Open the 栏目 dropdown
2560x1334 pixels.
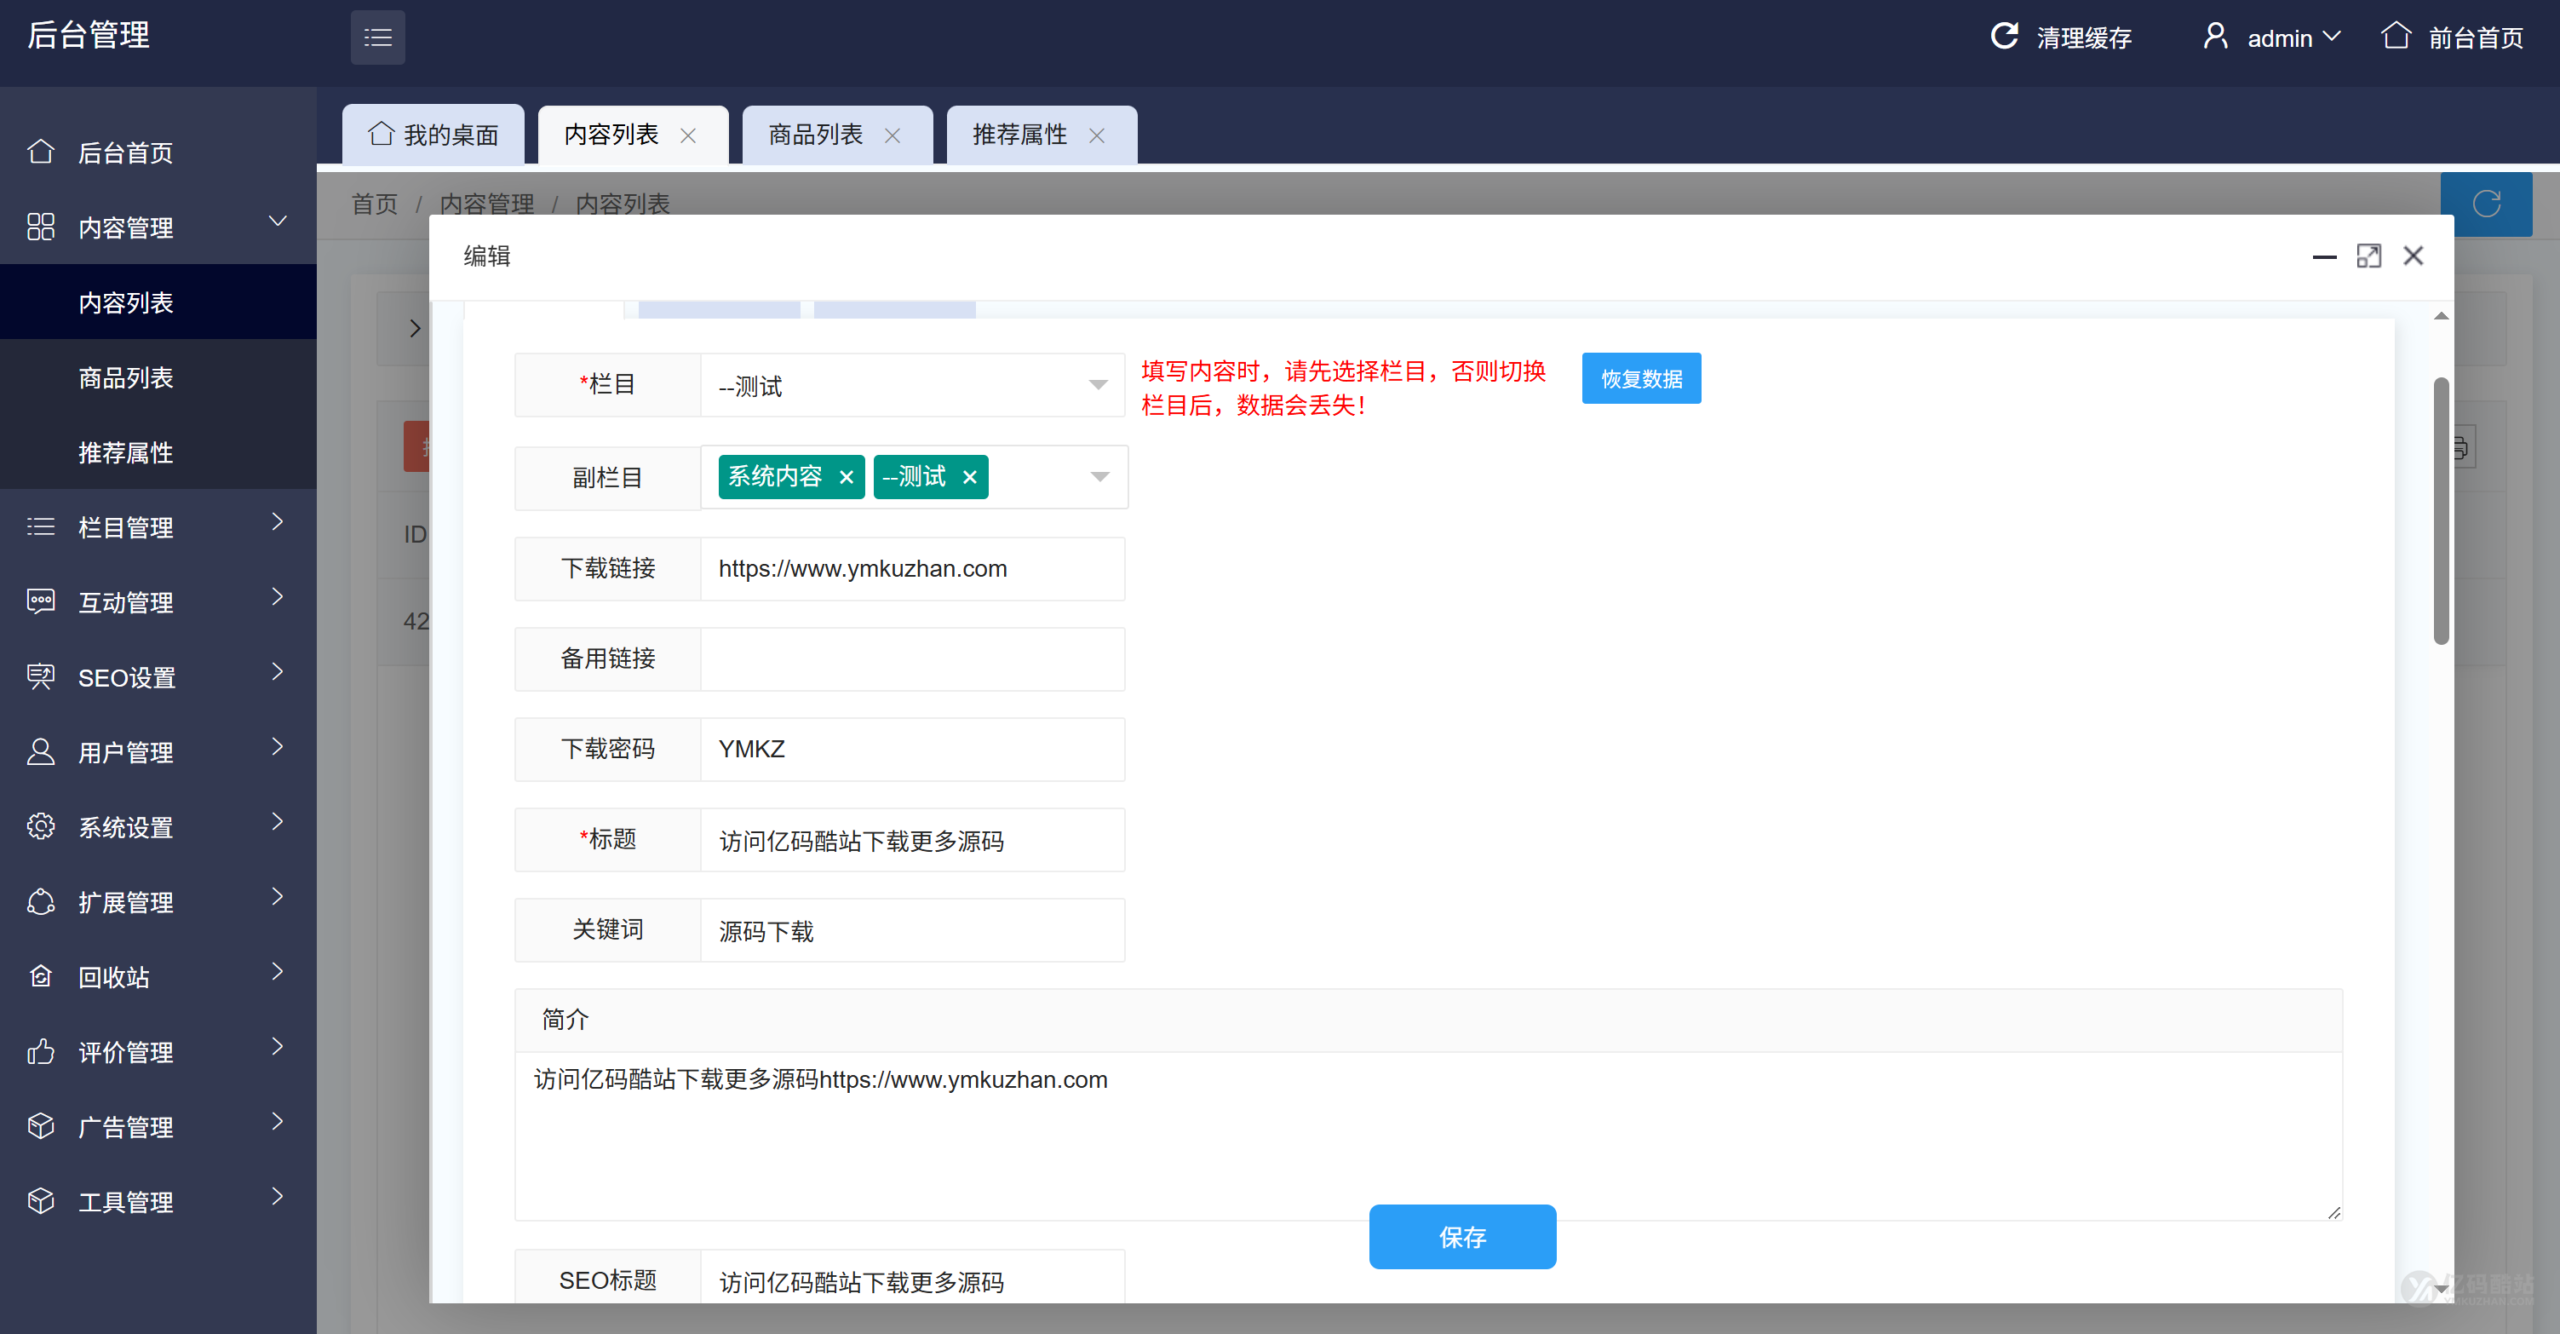point(1099,385)
